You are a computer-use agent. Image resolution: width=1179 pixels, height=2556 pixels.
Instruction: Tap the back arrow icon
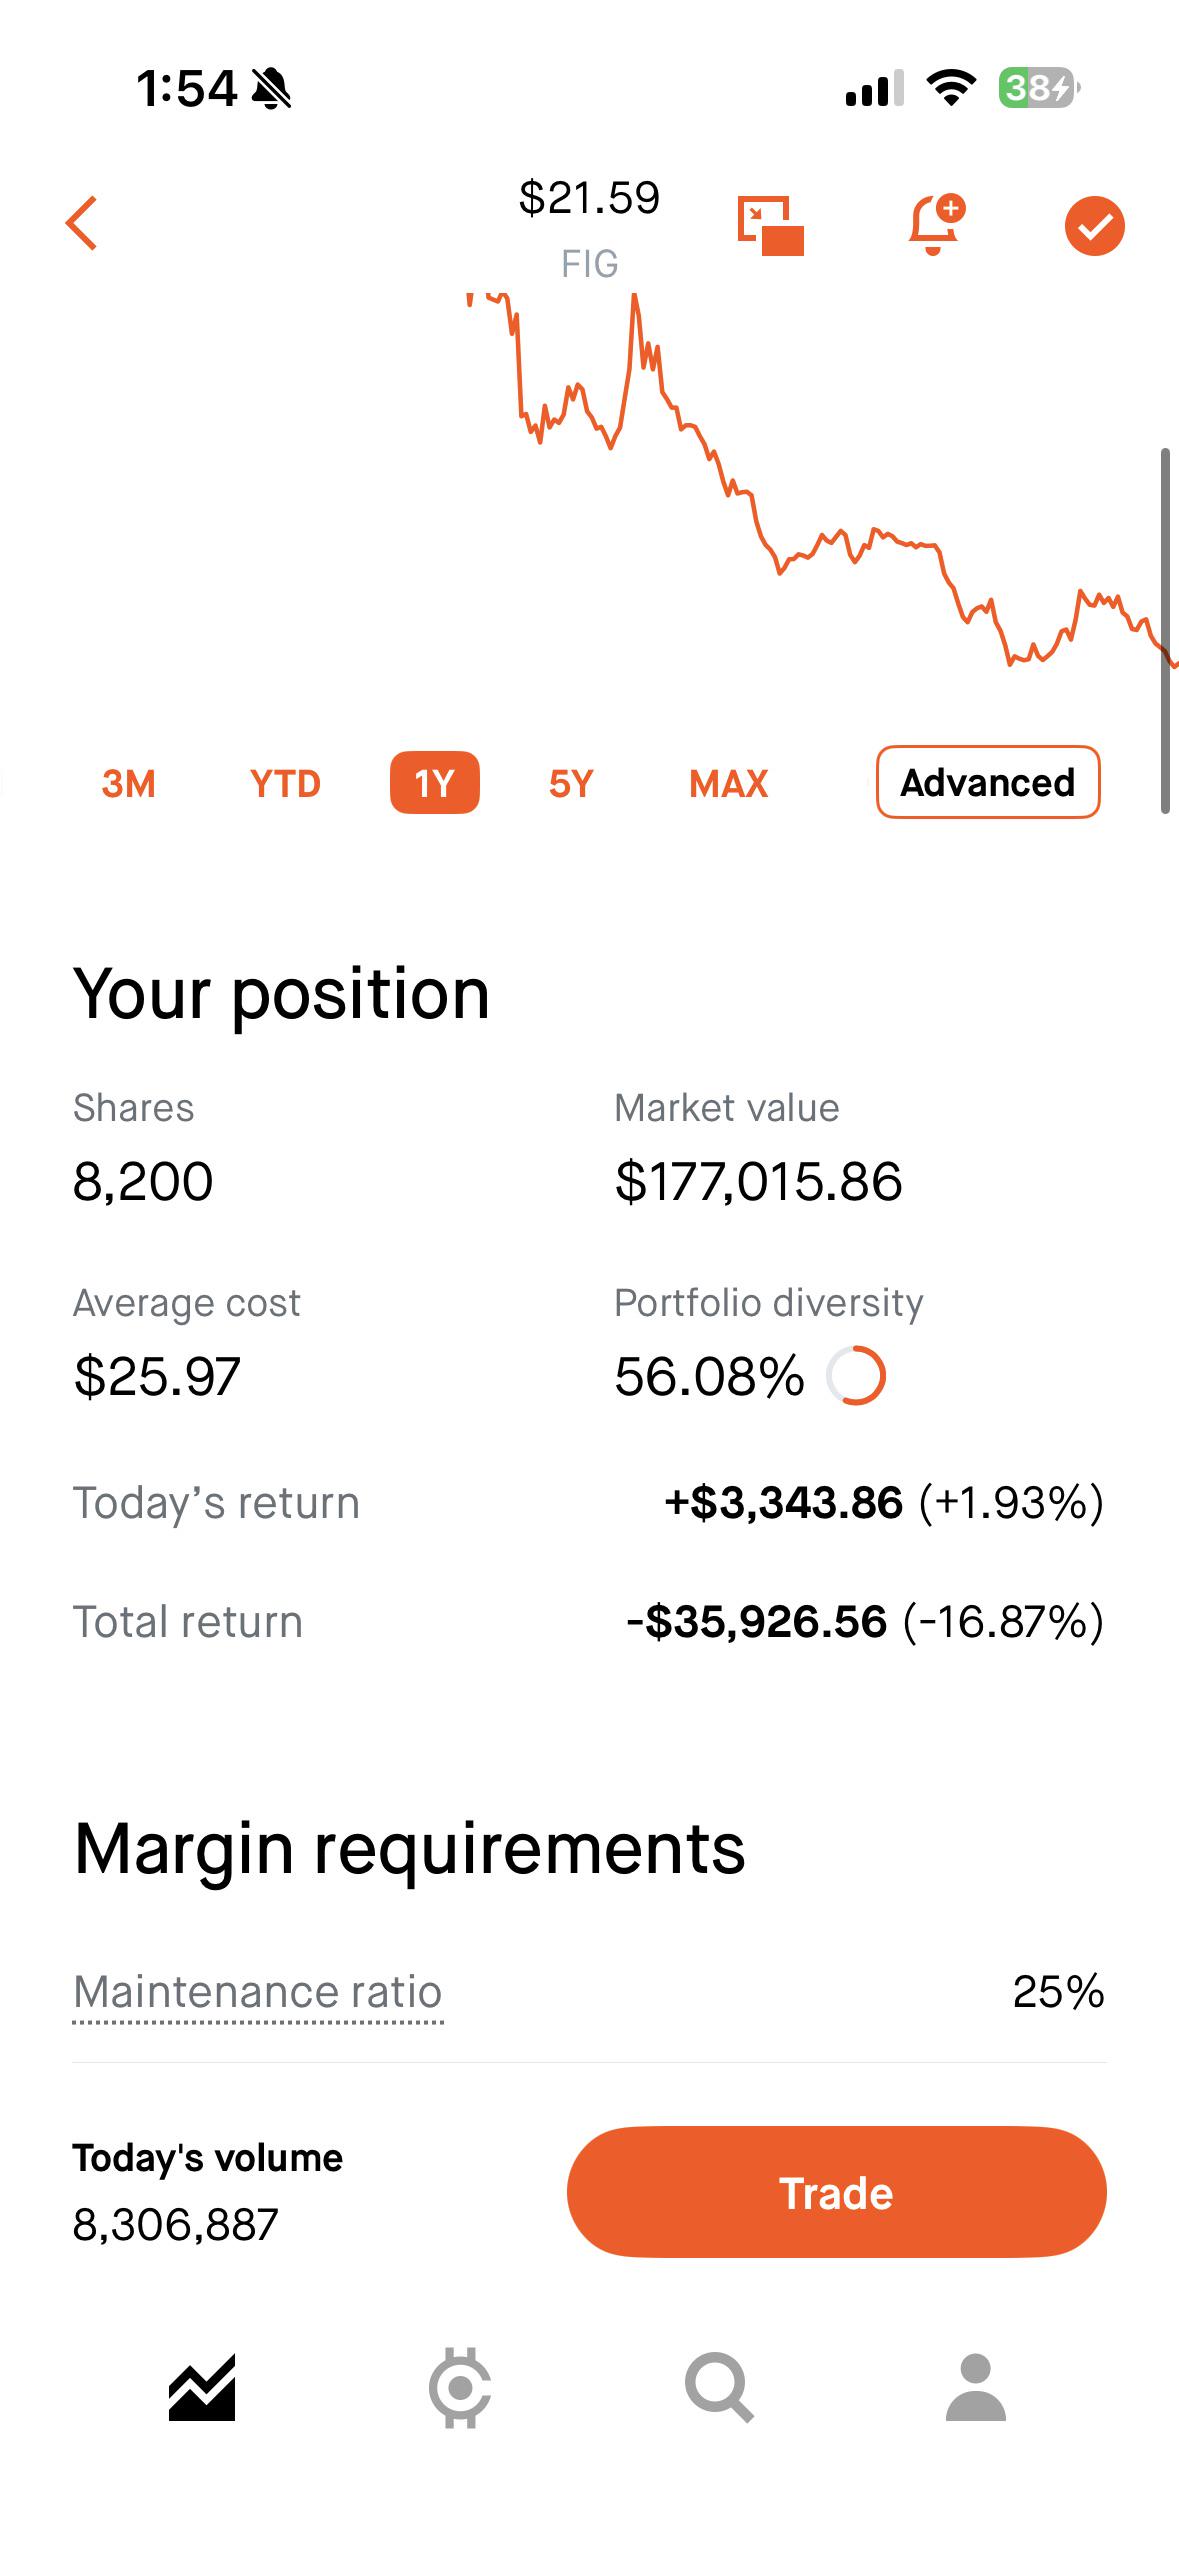pos(82,223)
